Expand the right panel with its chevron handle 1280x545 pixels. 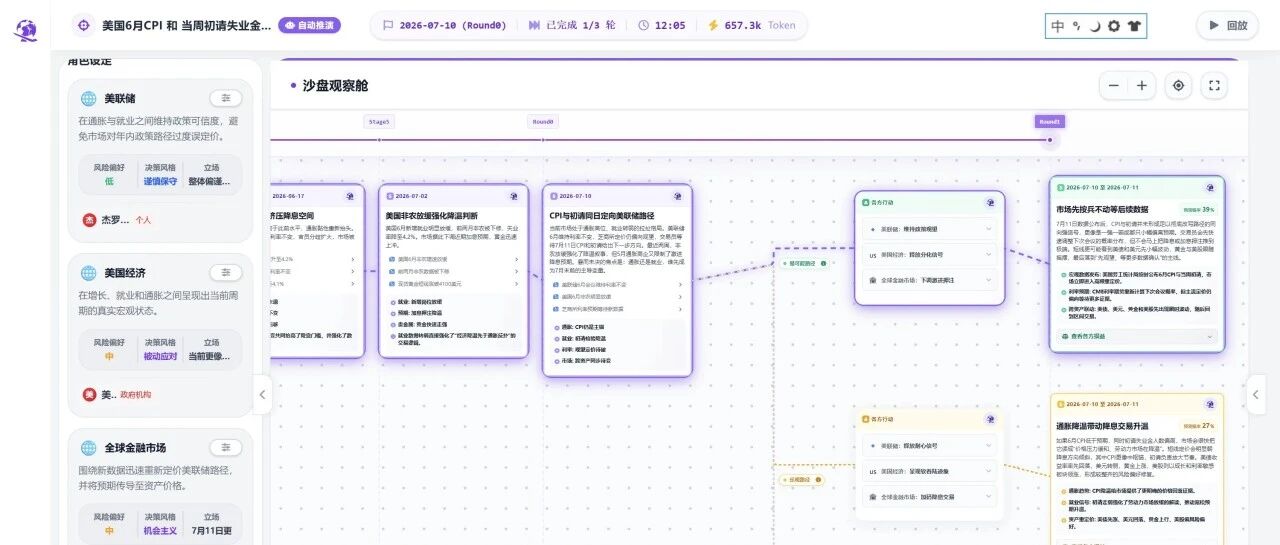(x=1257, y=394)
